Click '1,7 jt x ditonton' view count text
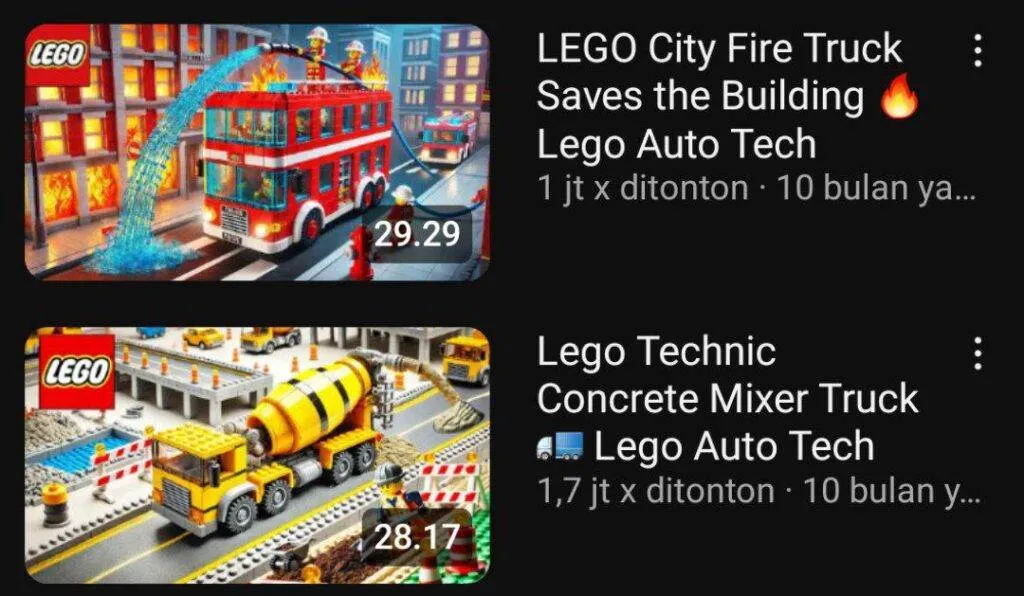1024x596 pixels. 655,492
